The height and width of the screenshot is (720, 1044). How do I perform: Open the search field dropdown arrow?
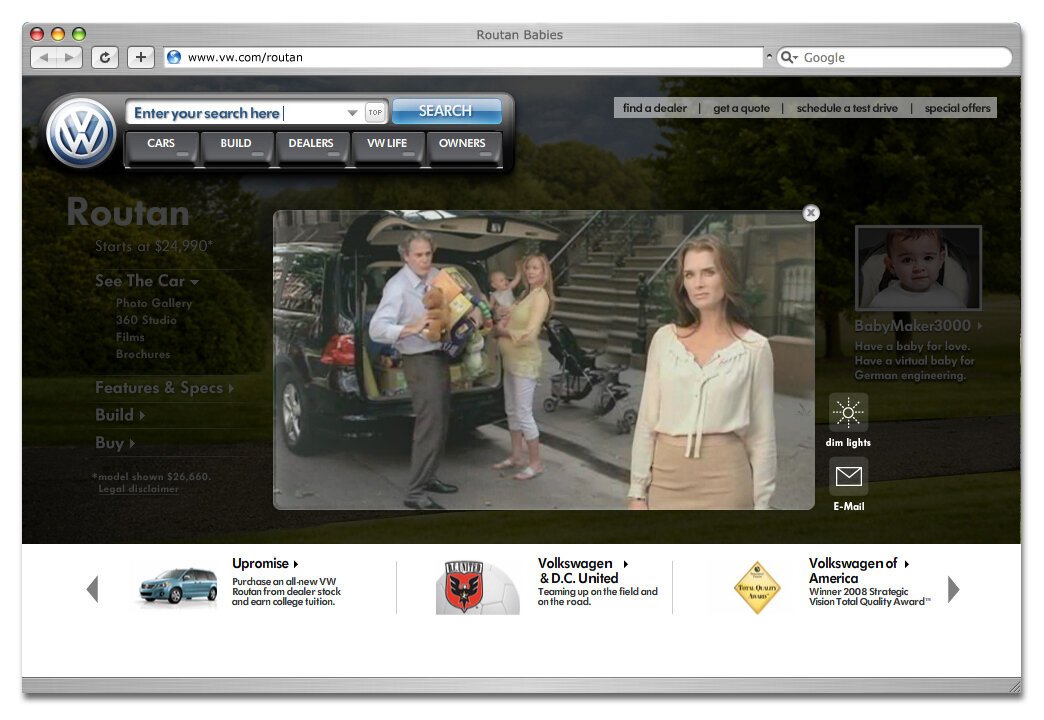point(352,113)
